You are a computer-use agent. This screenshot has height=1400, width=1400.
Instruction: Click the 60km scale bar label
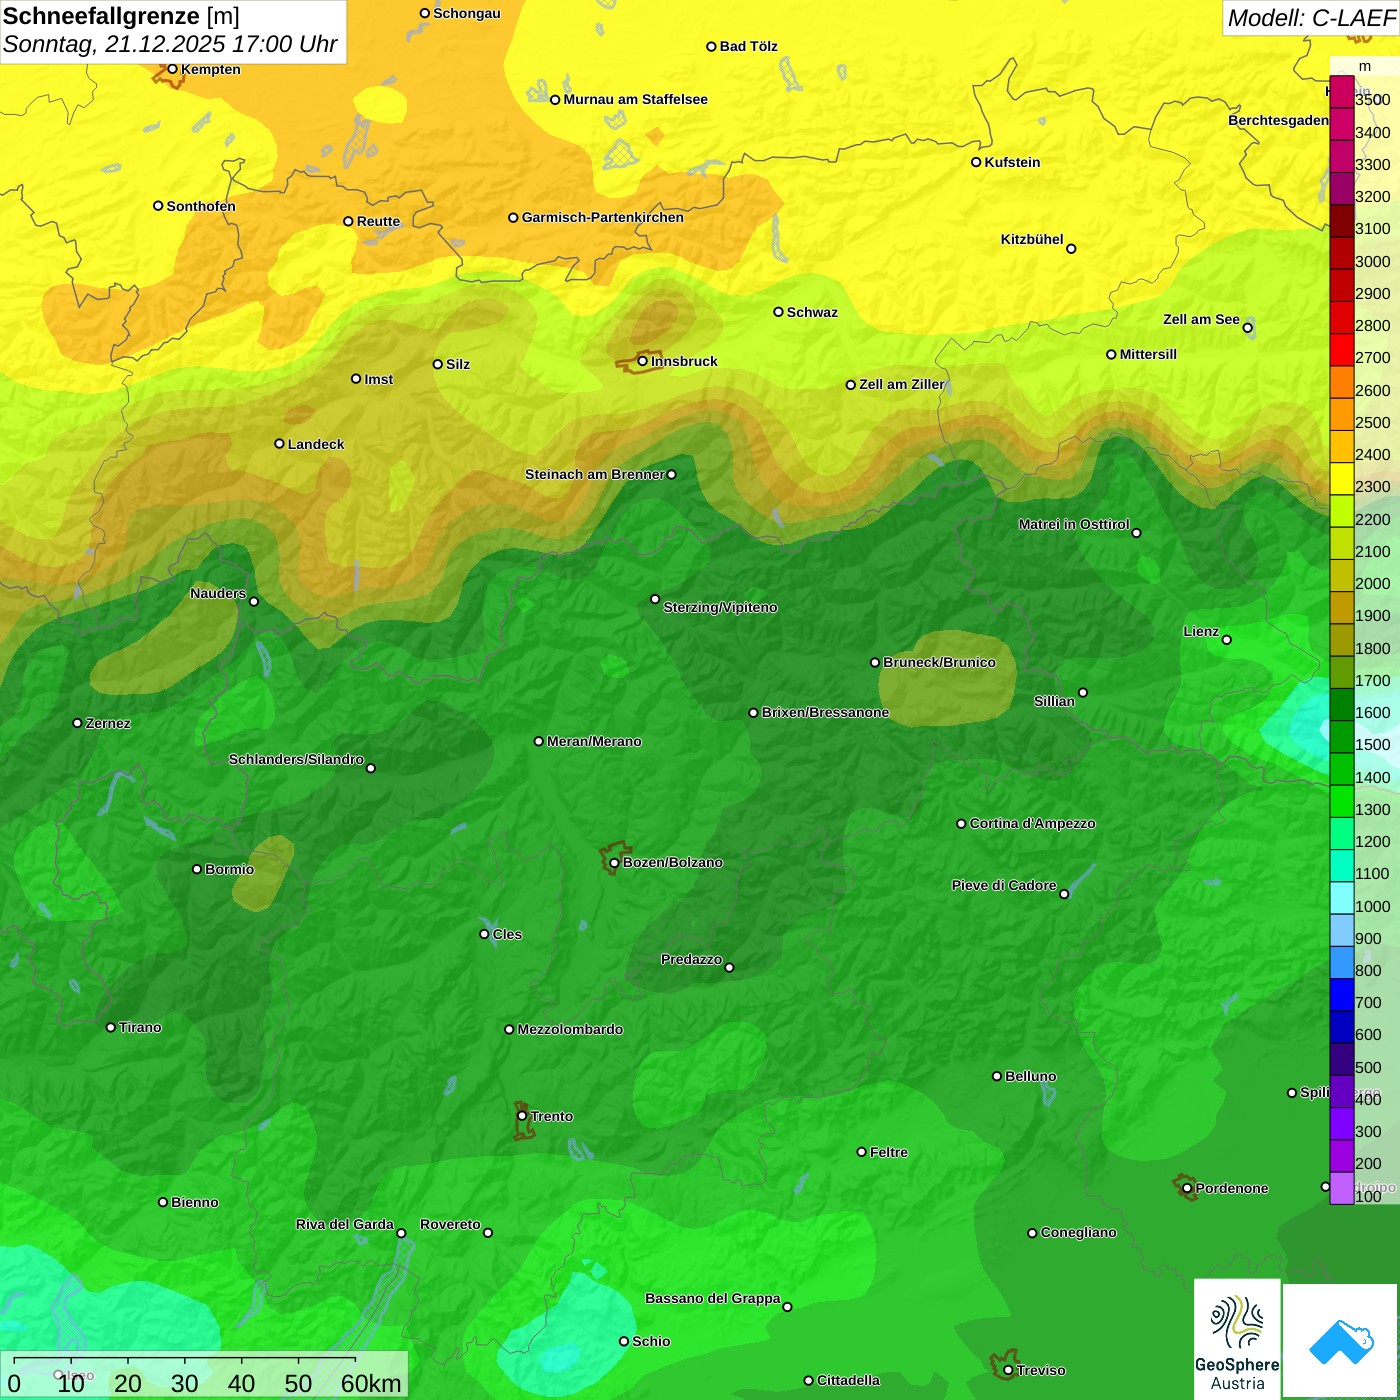pyautogui.click(x=371, y=1383)
